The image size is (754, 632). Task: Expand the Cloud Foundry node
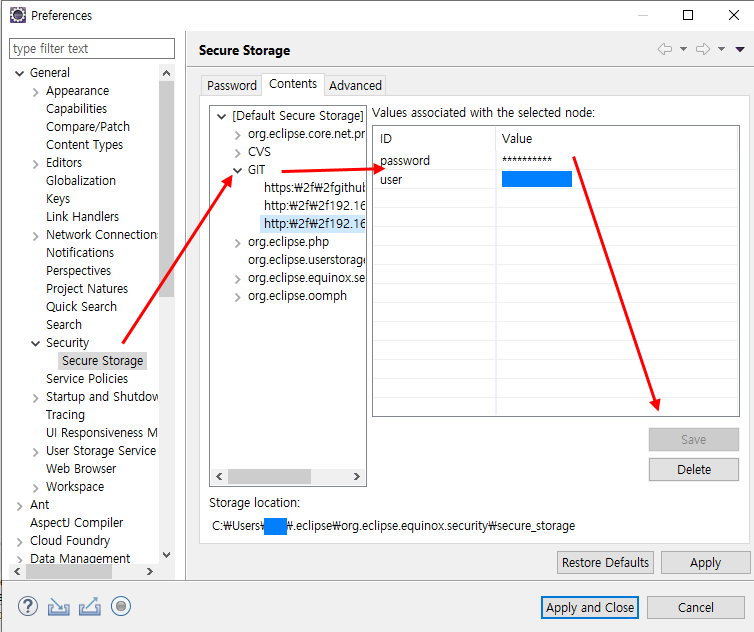pos(19,542)
